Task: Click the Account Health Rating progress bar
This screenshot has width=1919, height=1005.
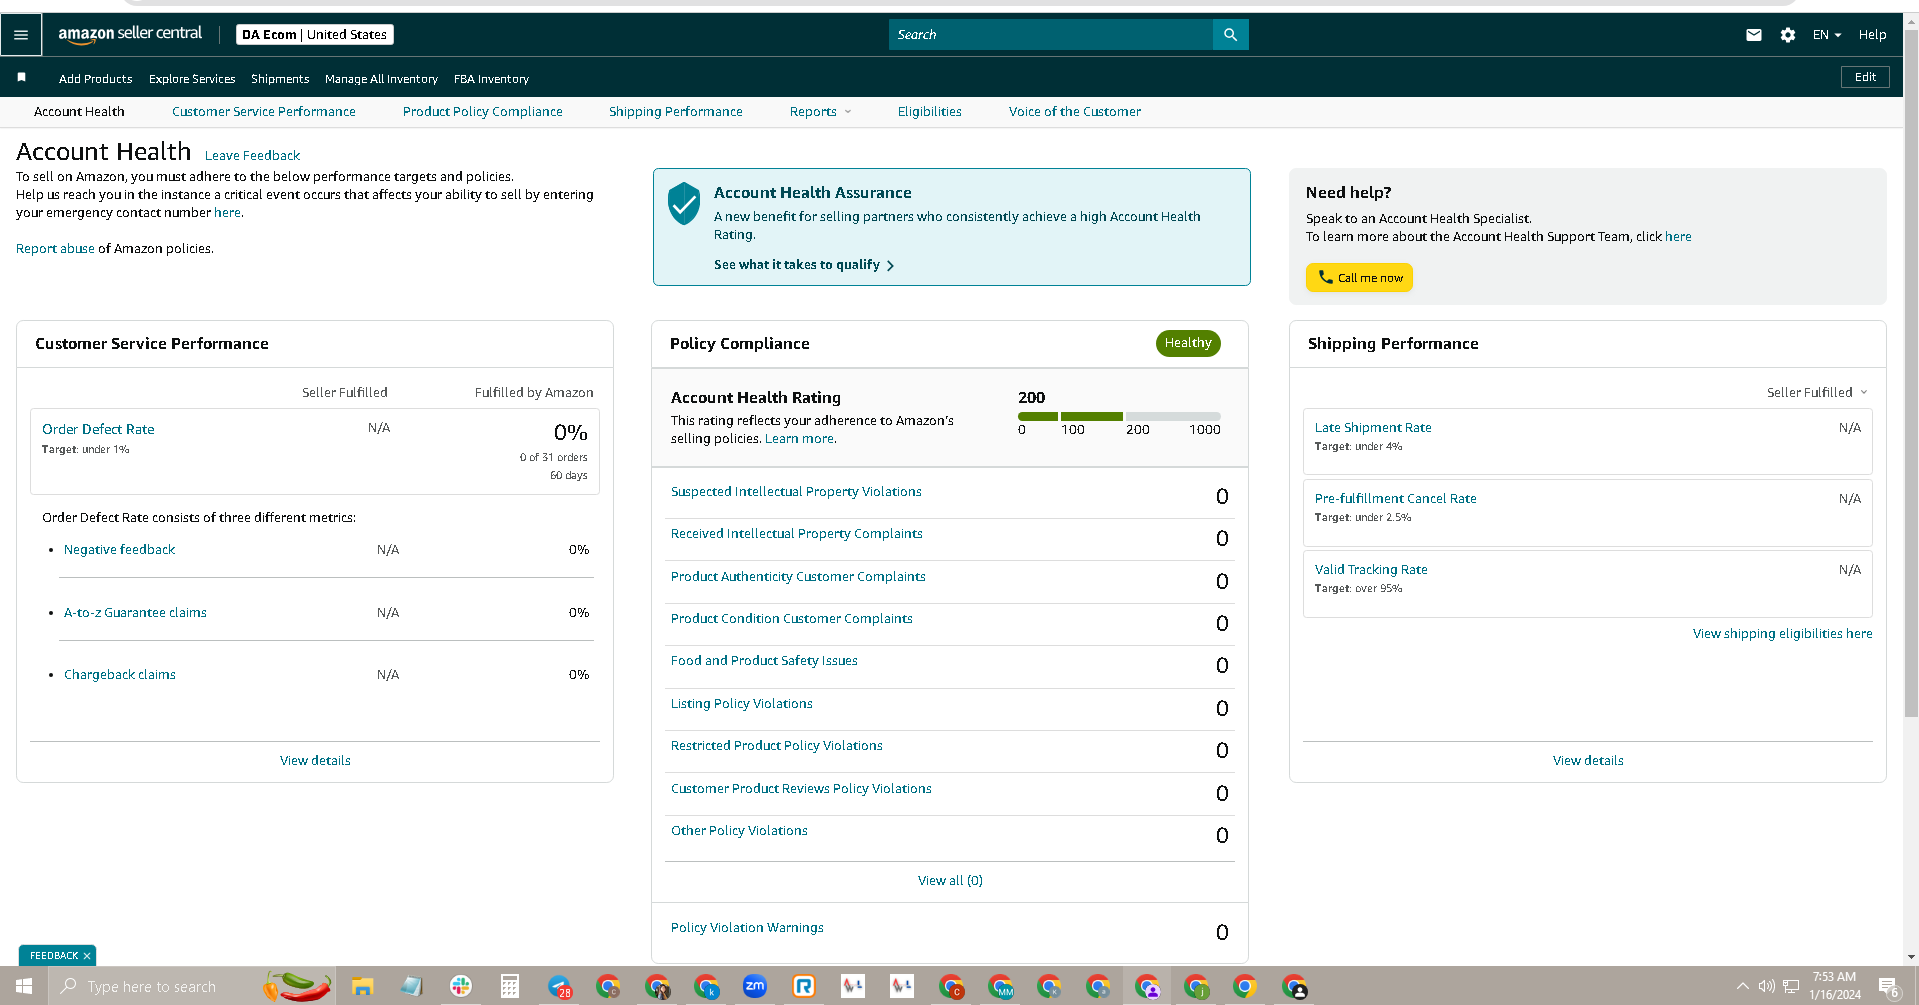Action: click(1119, 416)
